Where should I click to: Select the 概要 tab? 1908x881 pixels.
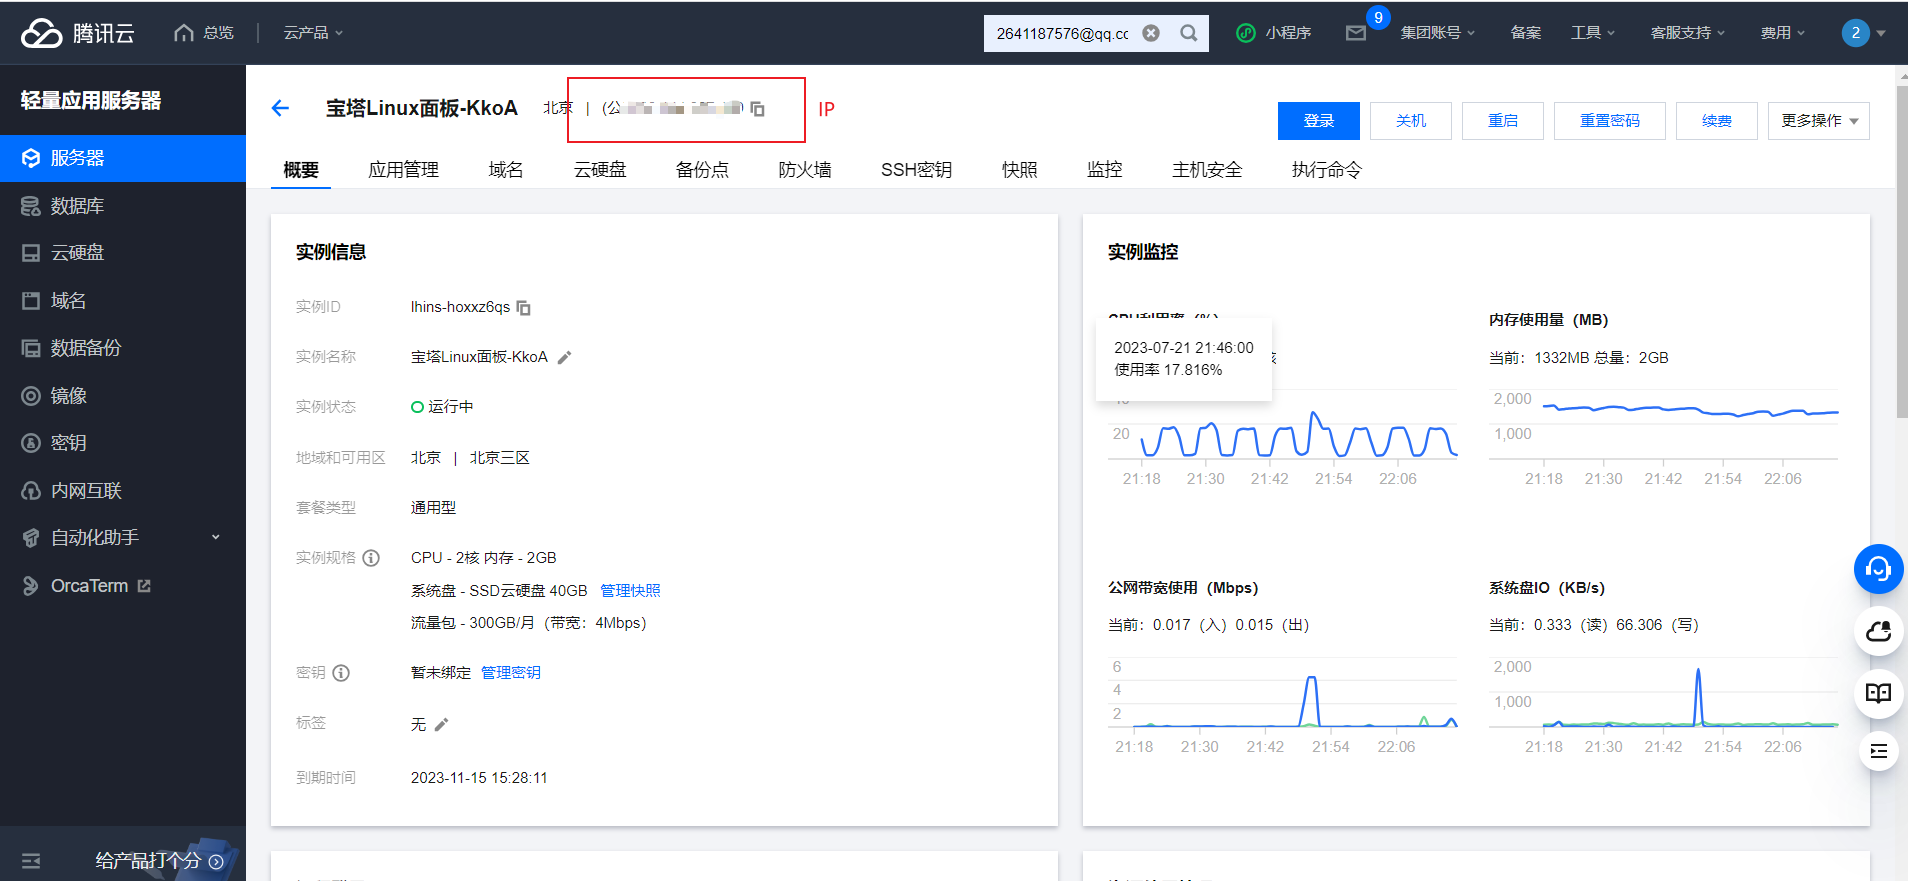pyautogui.click(x=301, y=170)
